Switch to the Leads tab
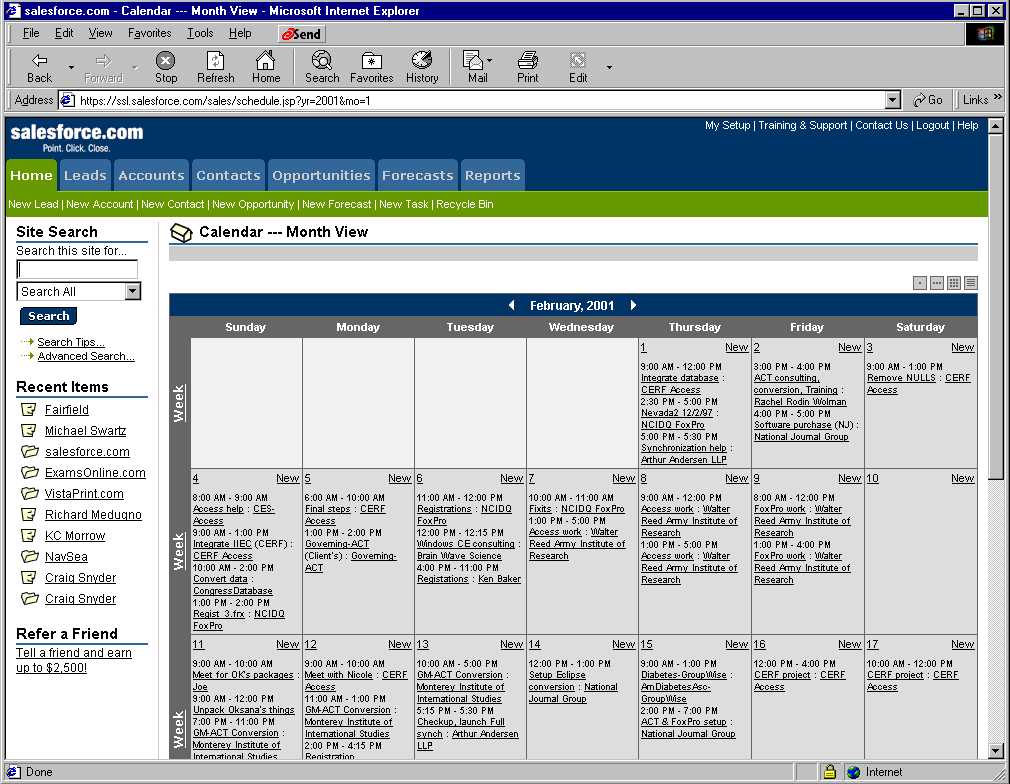Screen dimensions: 1010x784 click(x=85, y=175)
